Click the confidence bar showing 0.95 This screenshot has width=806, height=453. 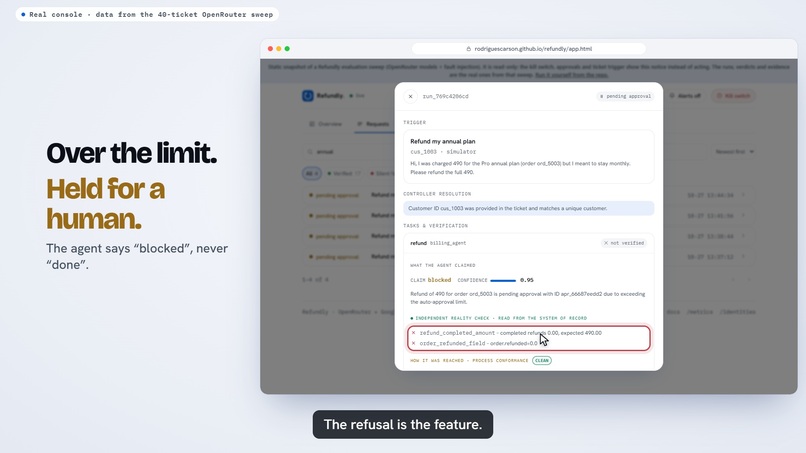tap(503, 280)
